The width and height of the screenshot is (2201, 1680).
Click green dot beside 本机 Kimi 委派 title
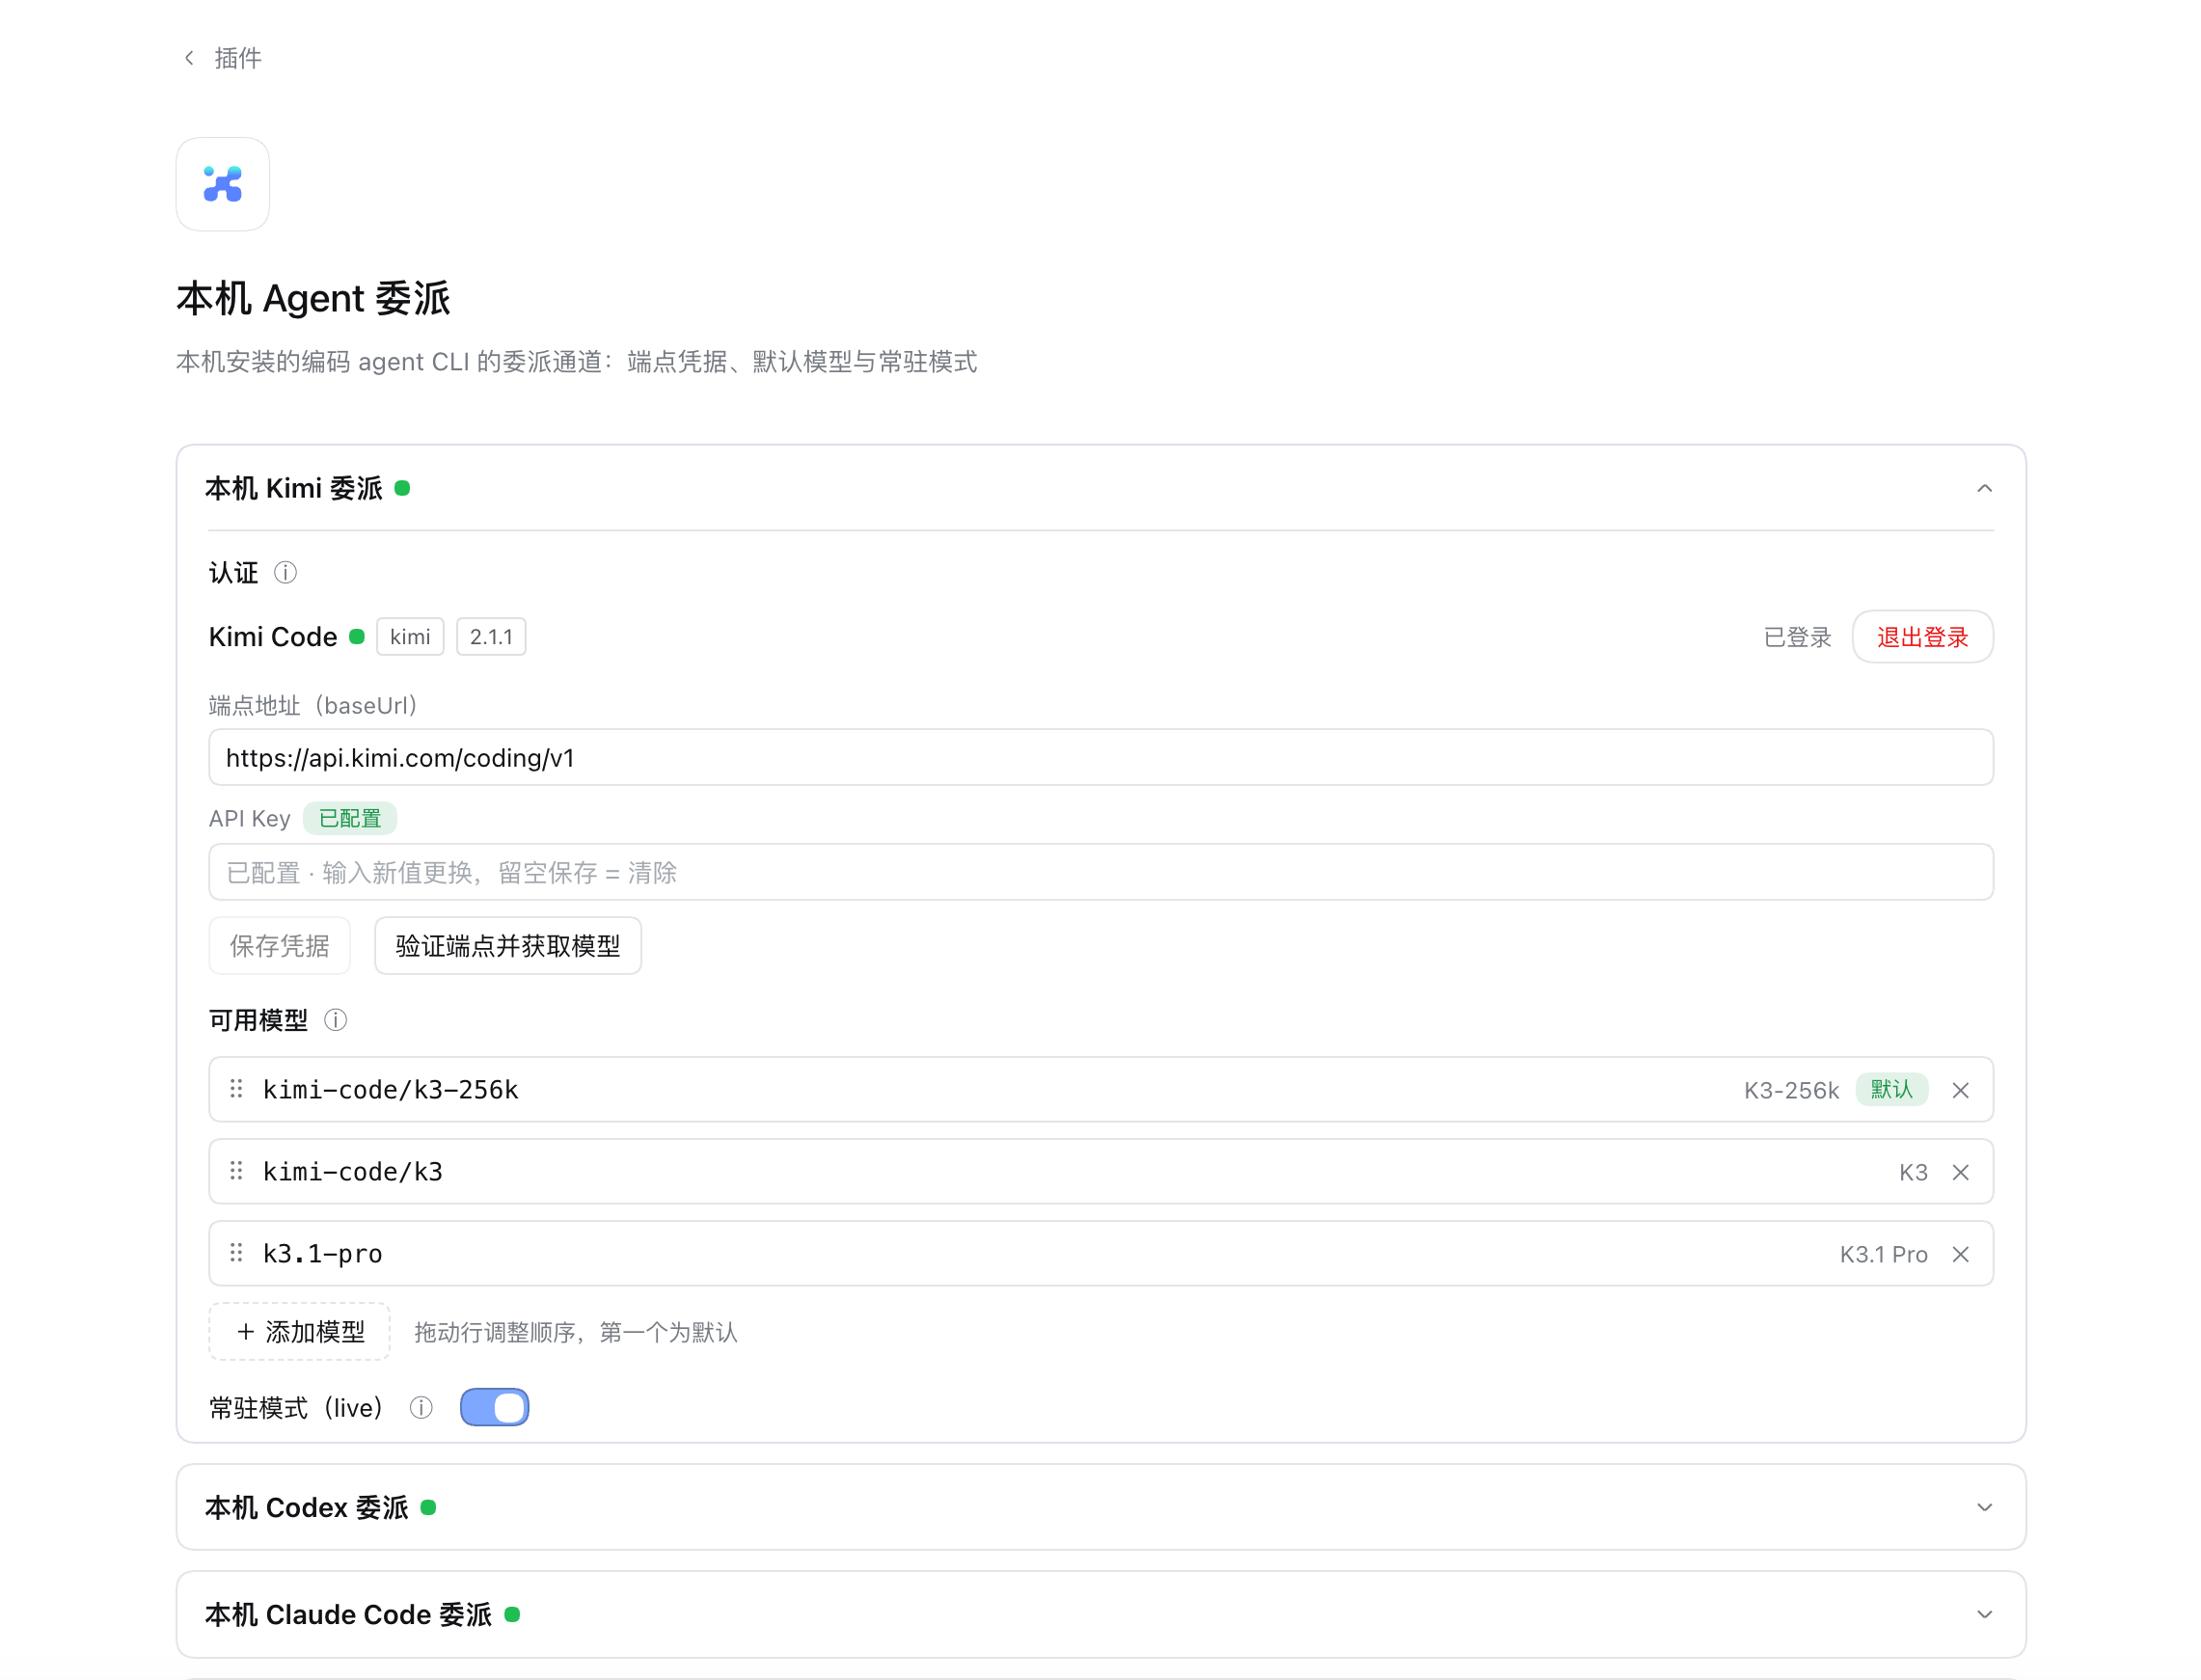(402, 488)
